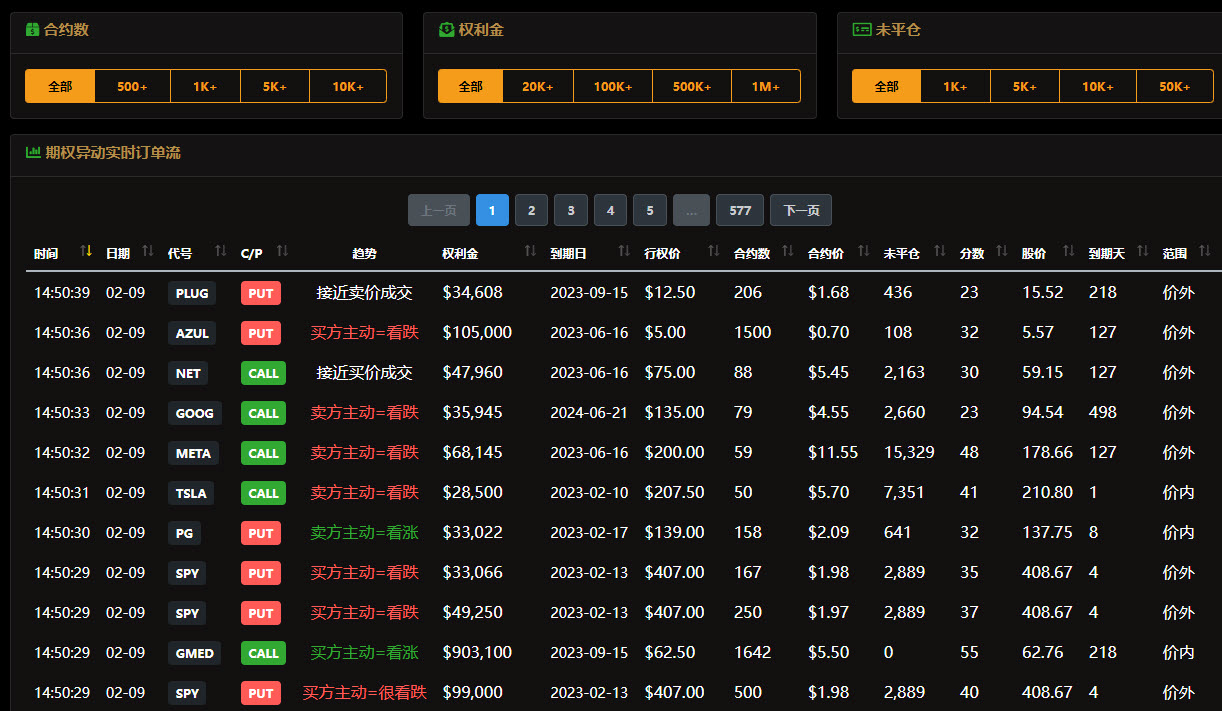Image resolution: width=1222 pixels, height=711 pixels.
Task: Sort table by 股价 column arrows
Action: (x=1068, y=252)
